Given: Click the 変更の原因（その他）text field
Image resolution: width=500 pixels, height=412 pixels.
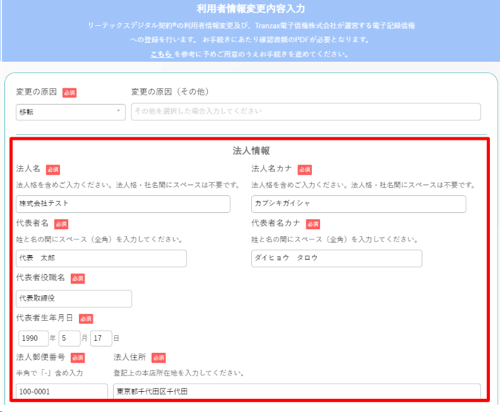Looking at the screenshot, I should point(306,112).
